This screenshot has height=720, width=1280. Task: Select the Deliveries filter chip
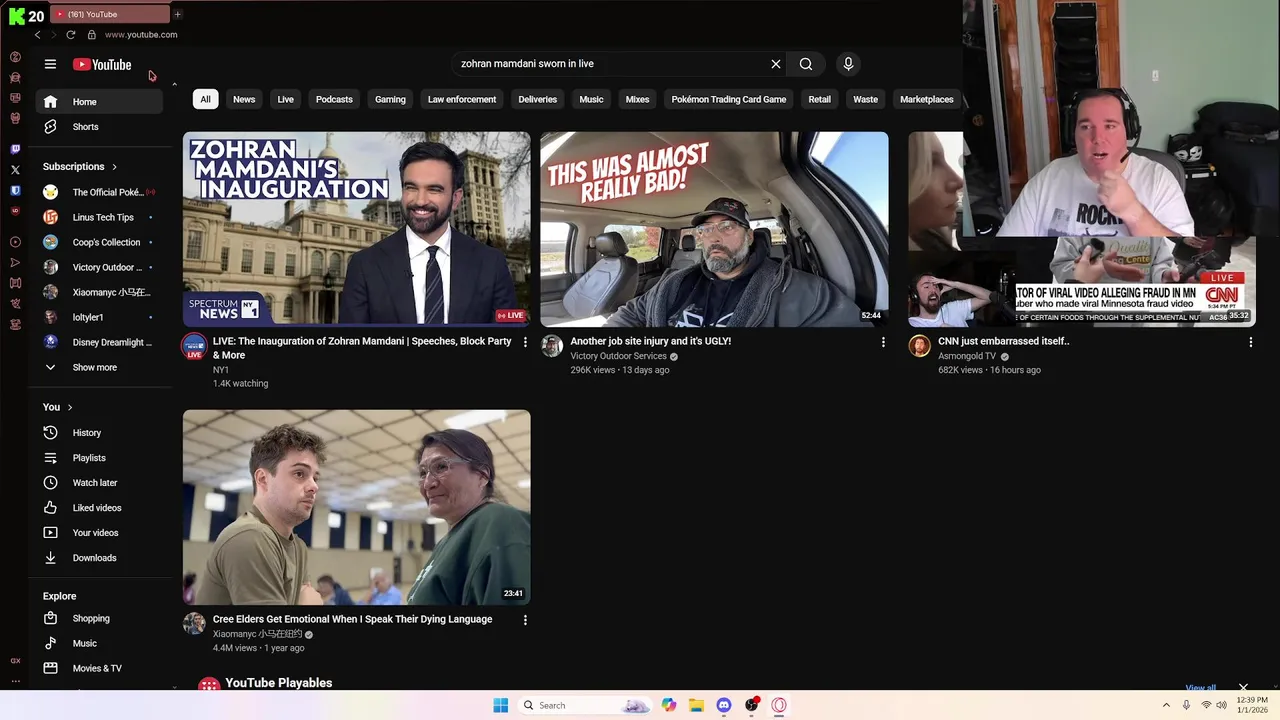tap(538, 100)
